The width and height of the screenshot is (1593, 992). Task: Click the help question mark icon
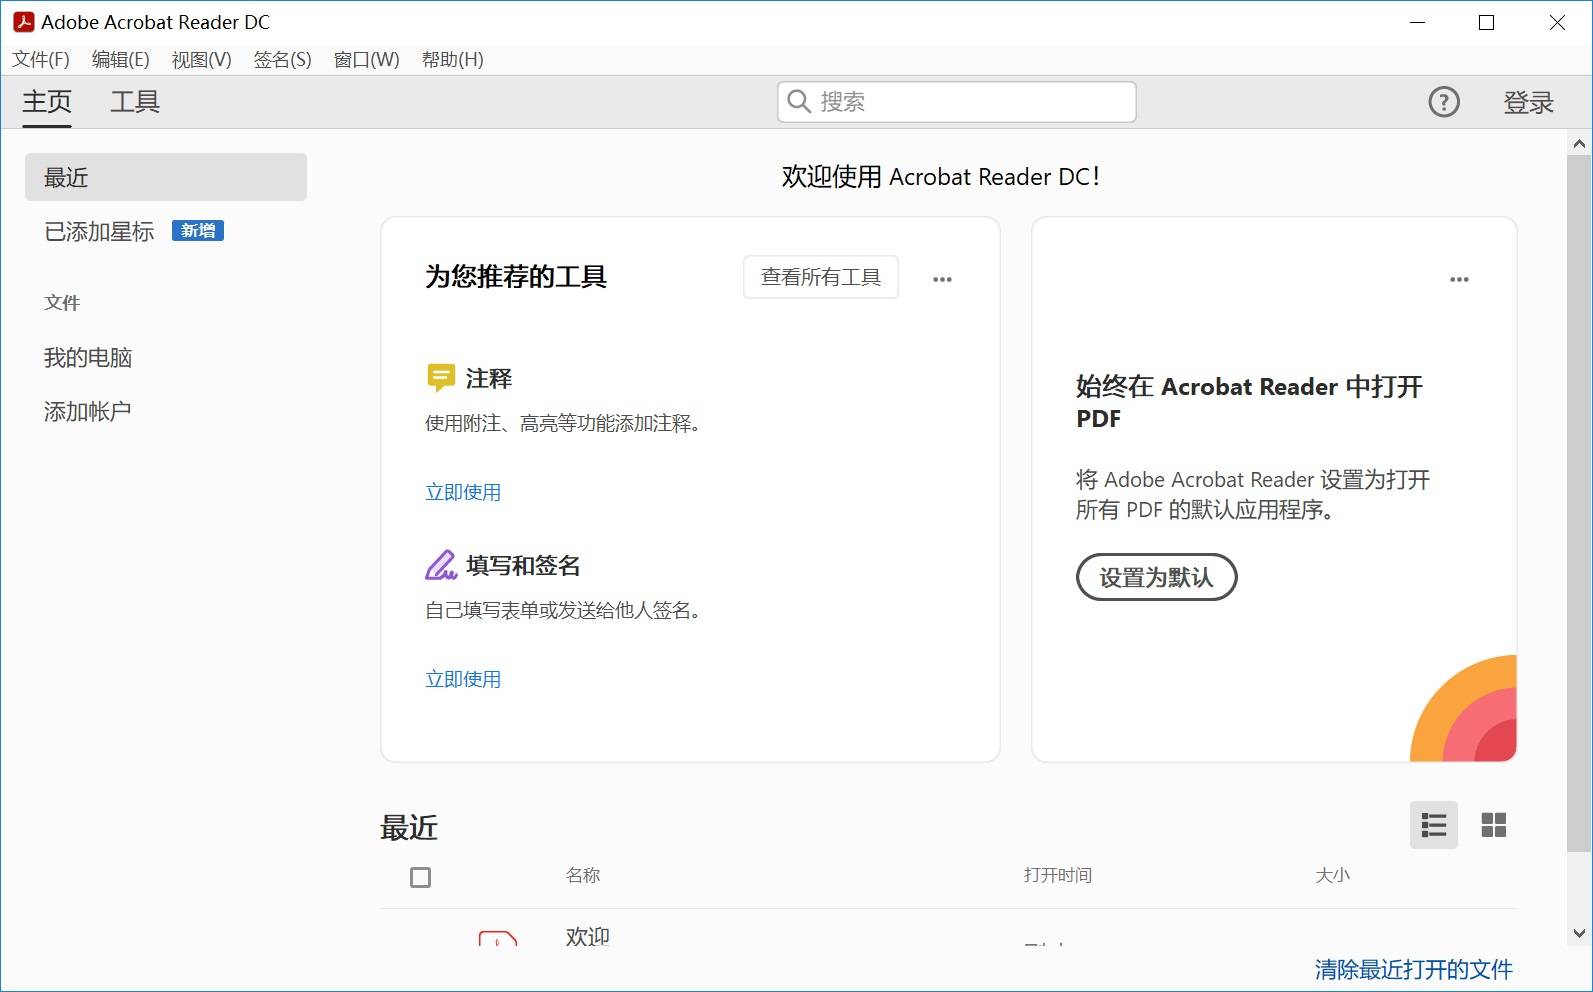[x=1443, y=102]
